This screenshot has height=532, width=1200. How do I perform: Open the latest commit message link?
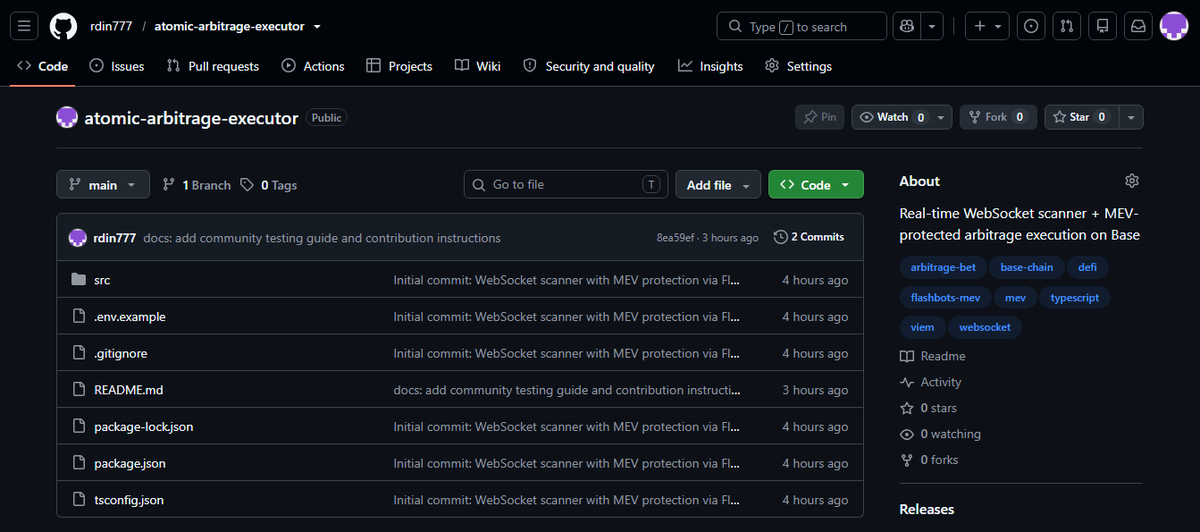coord(322,238)
